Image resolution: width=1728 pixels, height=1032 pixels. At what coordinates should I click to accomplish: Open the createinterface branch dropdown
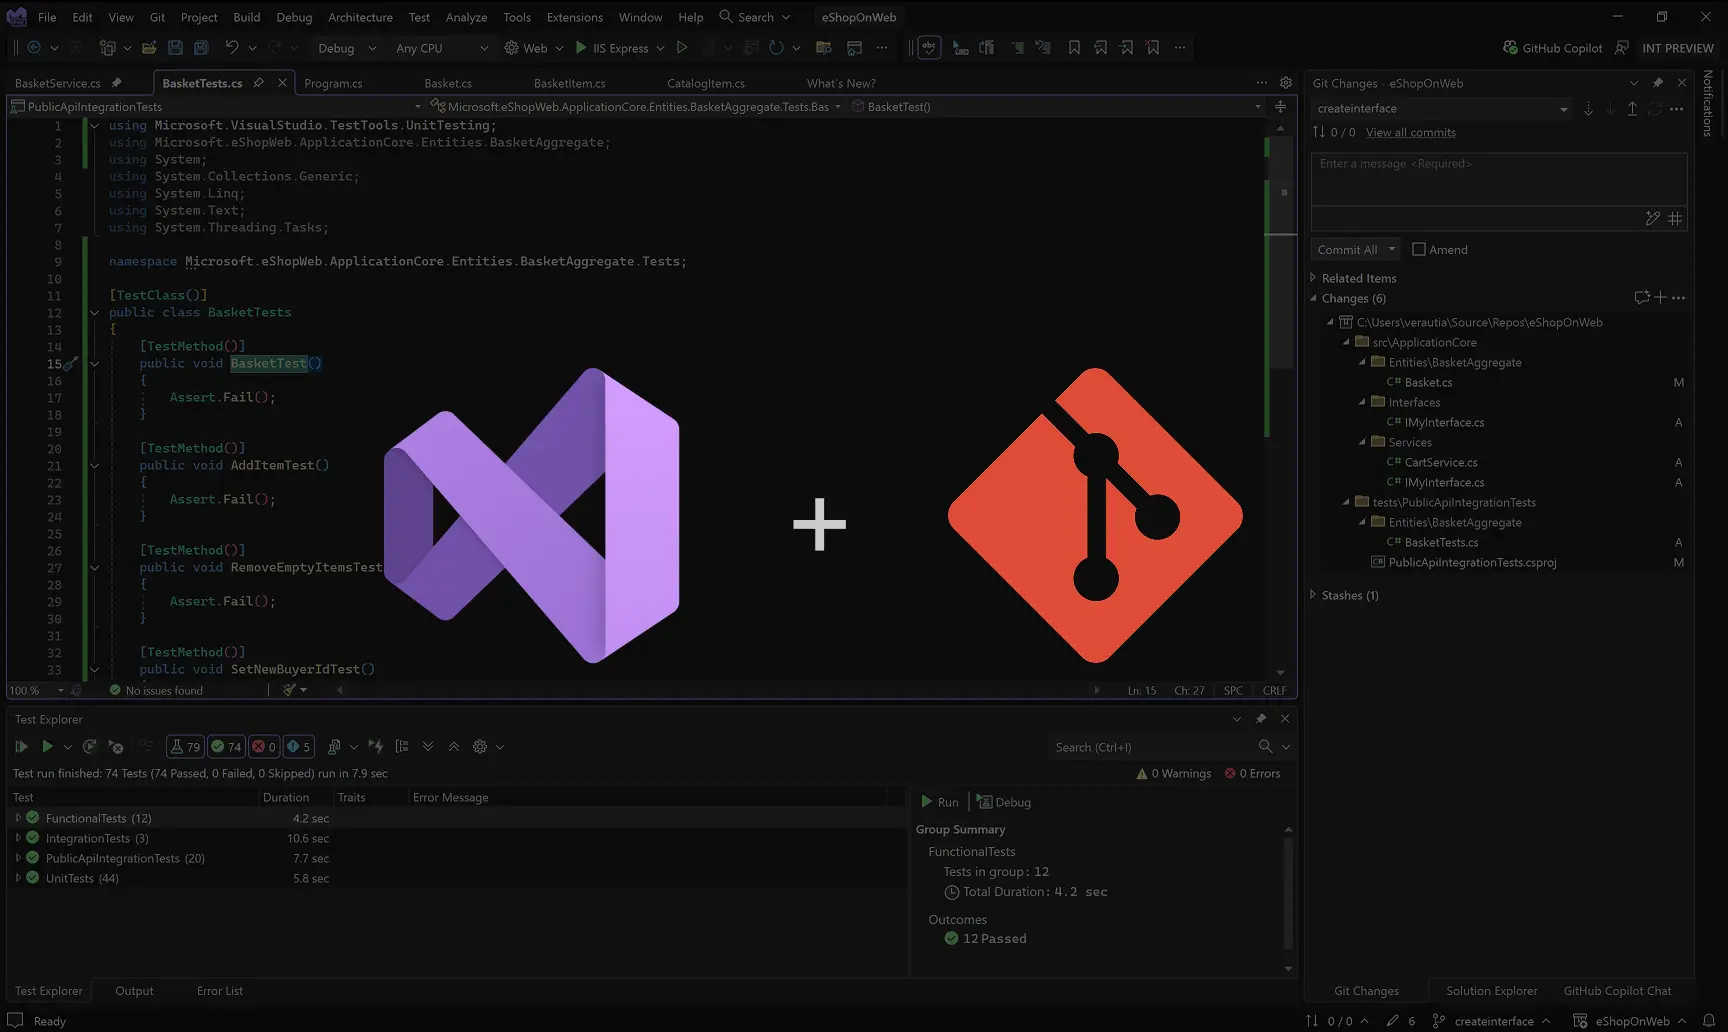point(1563,108)
